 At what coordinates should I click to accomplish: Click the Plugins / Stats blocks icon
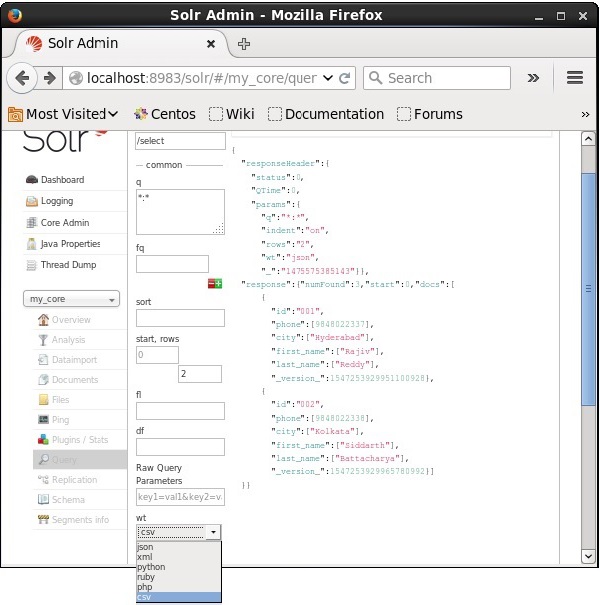[43, 439]
